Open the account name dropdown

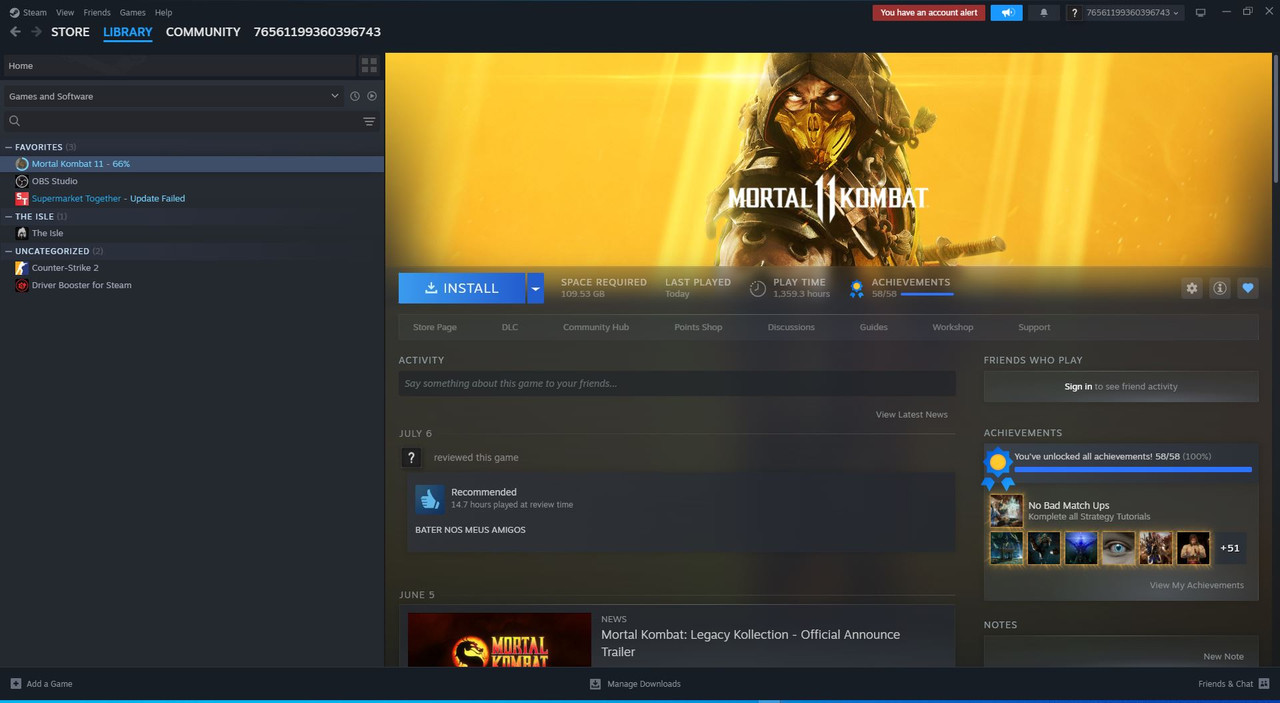(1133, 13)
